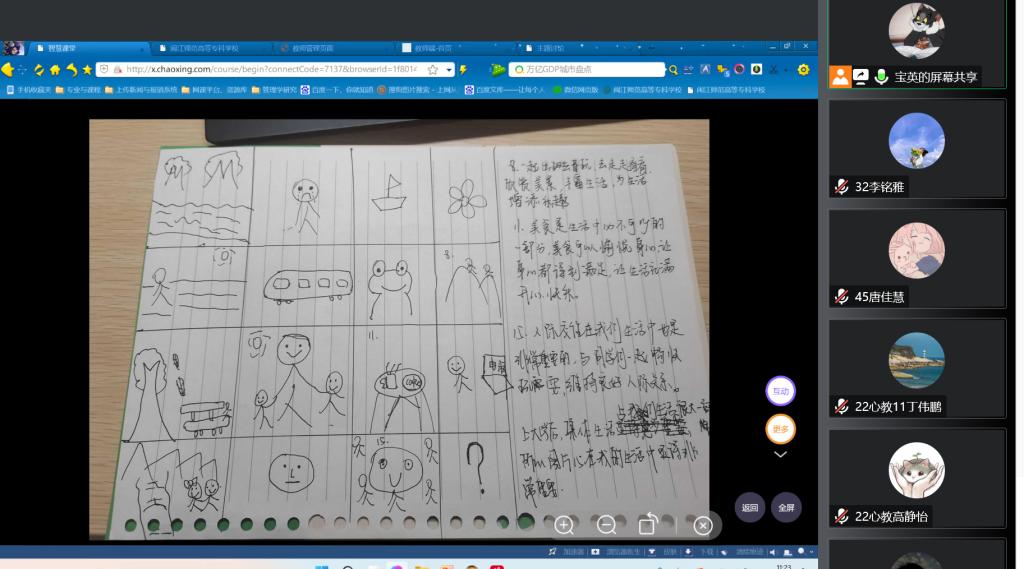Rotate the displayed image

[x=648, y=525]
